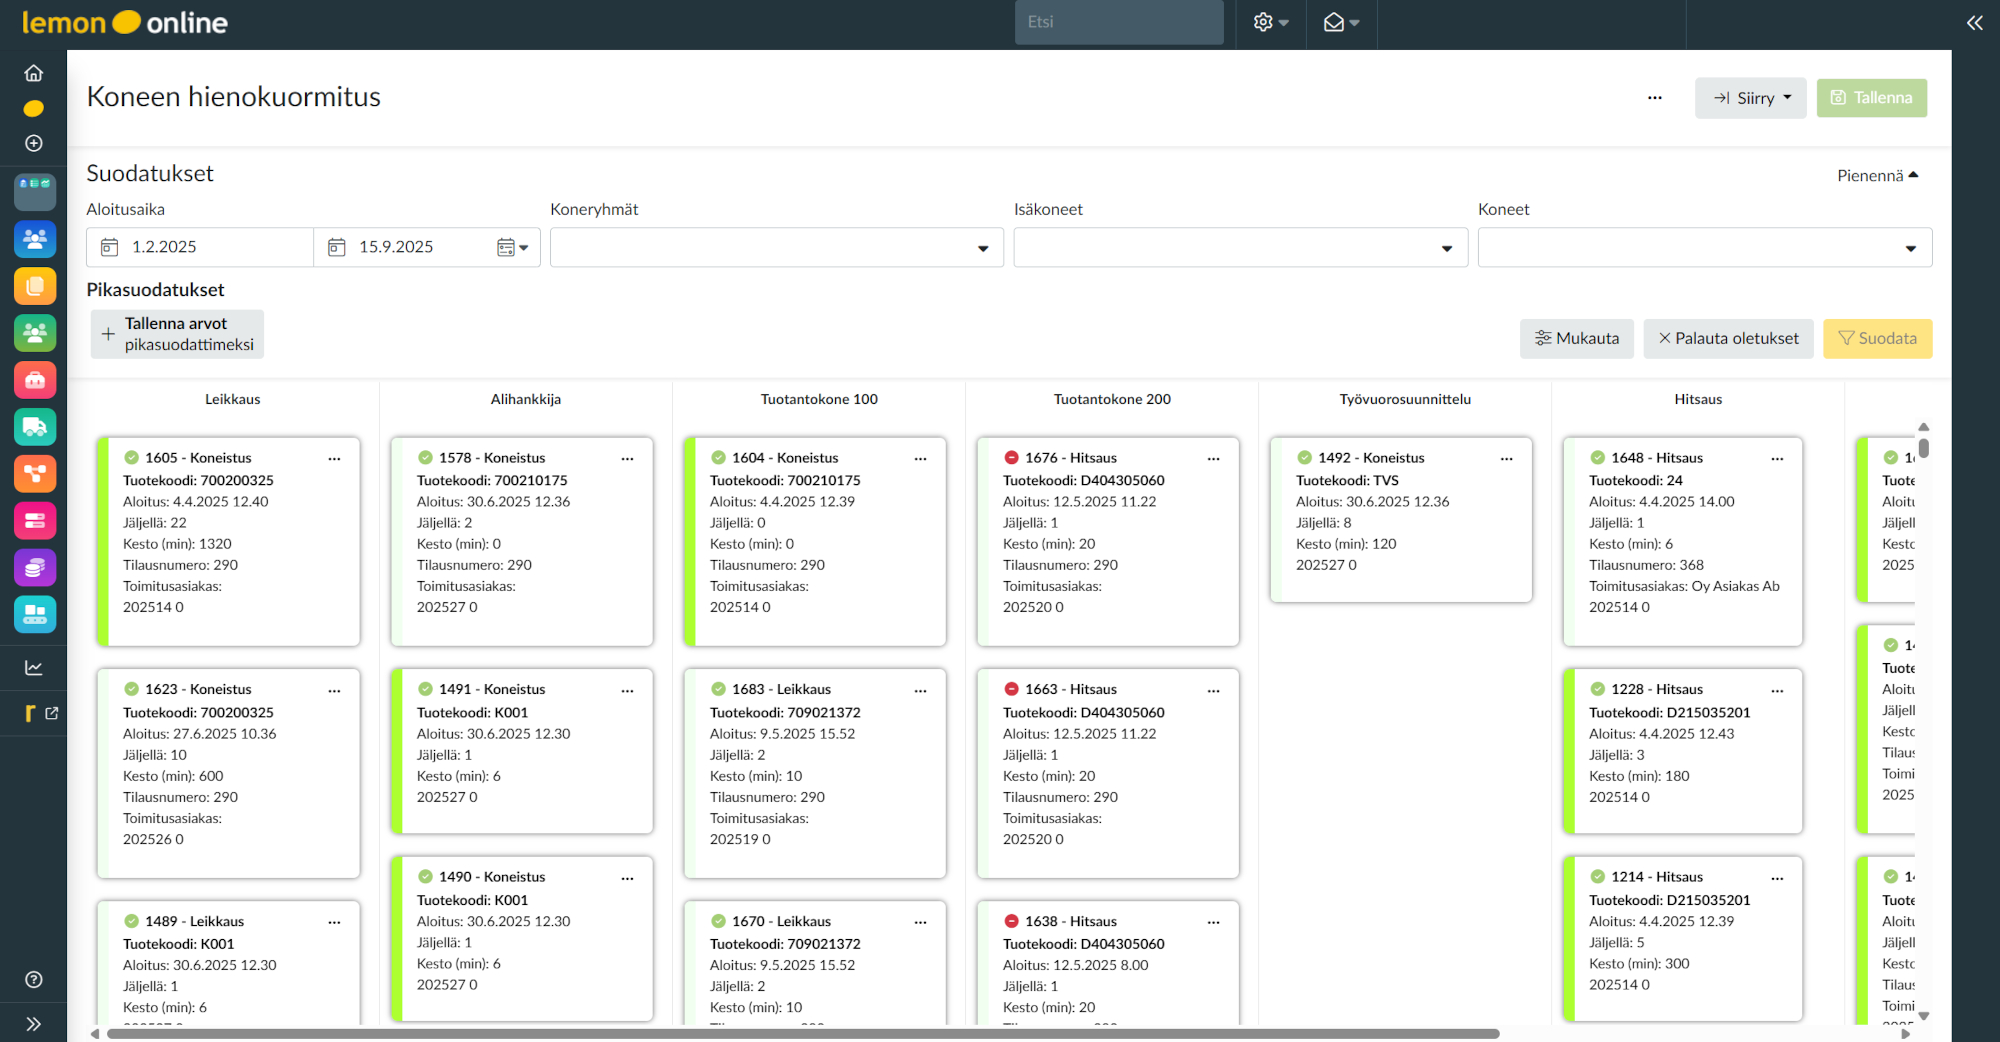This screenshot has height=1042, width=2000.
Task: Click the Palauta oletukset button
Action: 1728,339
